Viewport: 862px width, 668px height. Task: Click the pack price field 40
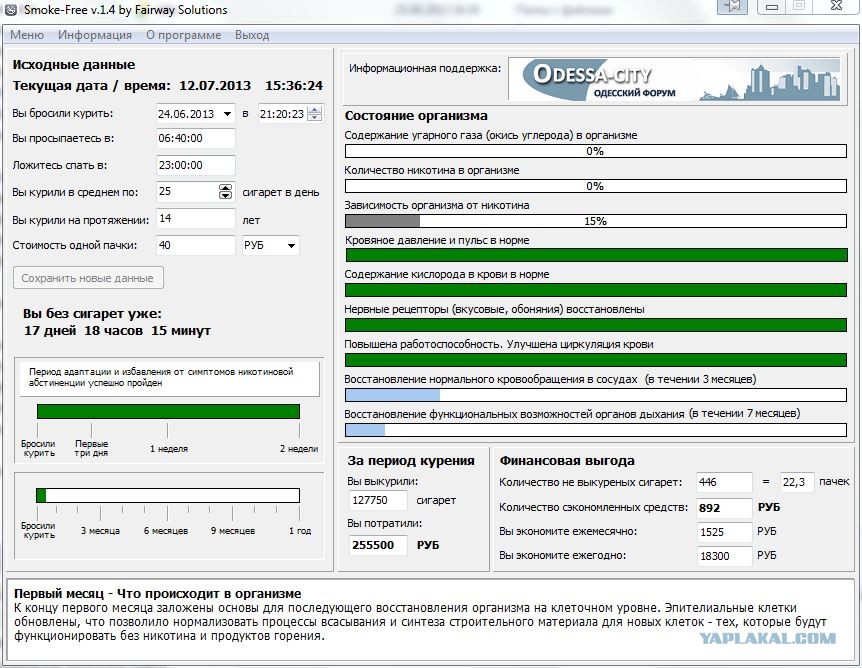[x=196, y=245]
